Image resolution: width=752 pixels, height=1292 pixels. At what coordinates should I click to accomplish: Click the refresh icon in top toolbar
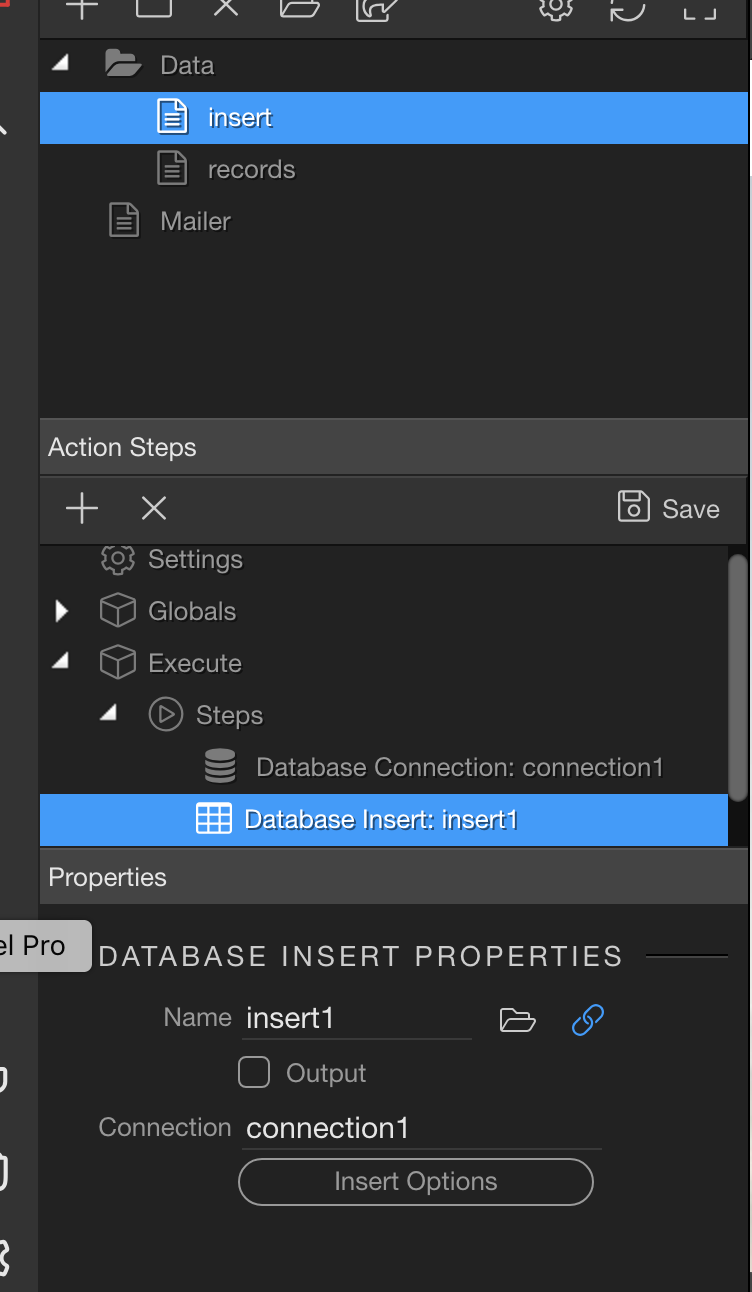(x=628, y=8)
